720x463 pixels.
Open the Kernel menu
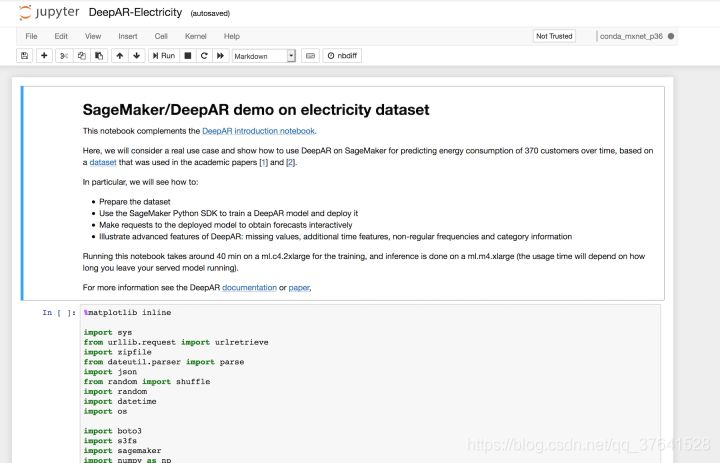196,36
